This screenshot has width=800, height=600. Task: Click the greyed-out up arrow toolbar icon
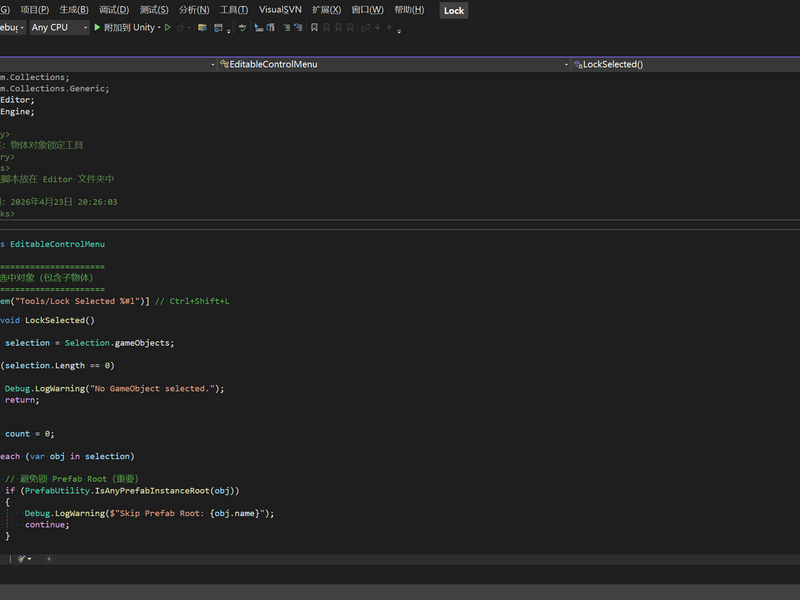coord(389,28)
